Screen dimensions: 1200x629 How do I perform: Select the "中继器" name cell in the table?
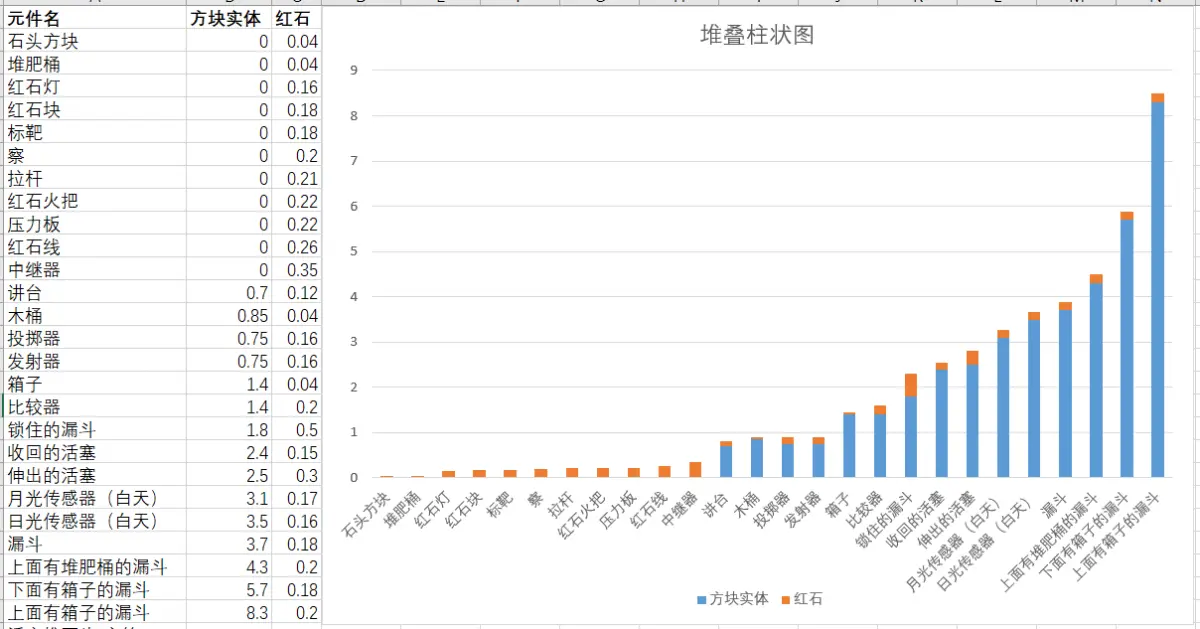coord(95,270)
